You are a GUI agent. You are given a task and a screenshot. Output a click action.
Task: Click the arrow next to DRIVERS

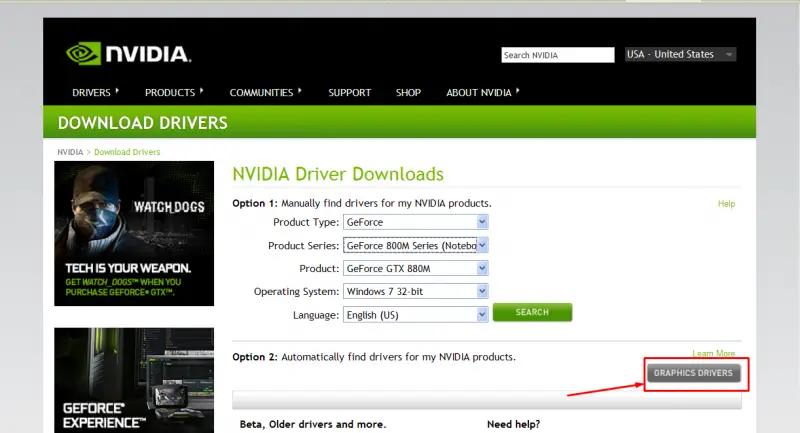[117, 91]
